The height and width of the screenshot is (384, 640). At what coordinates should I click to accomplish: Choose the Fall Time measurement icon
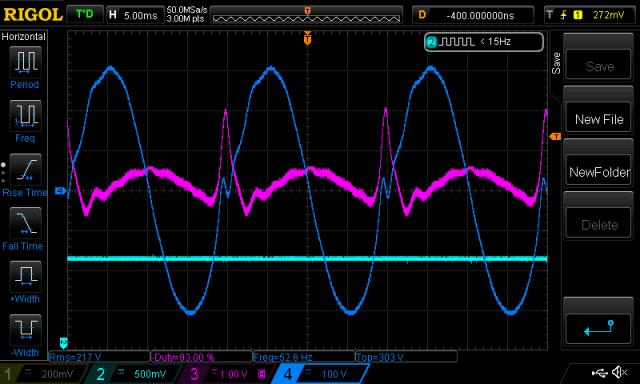pyautogui.click(x=25, y=223)
